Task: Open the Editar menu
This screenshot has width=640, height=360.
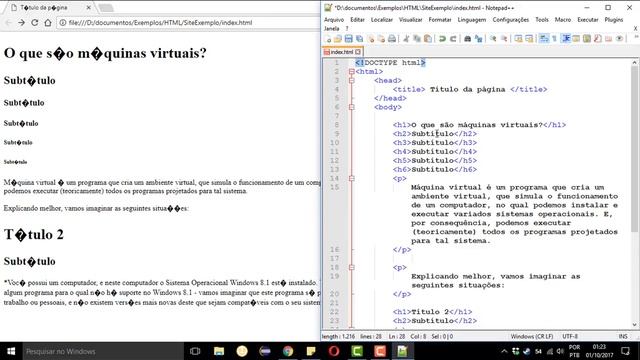Action: click(357, 20)
